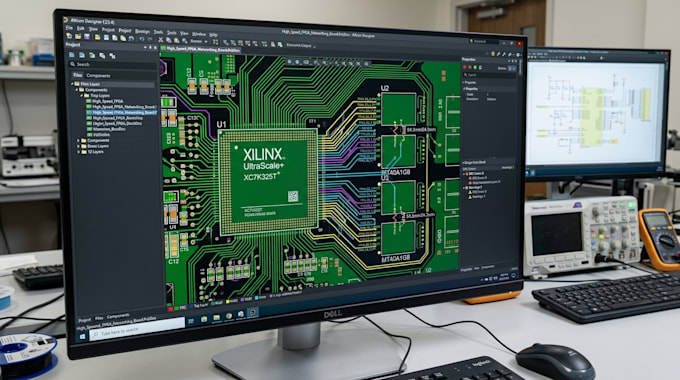Click in the Project panel Search field
The image size is (680, 380).
(x=113, y=65)
